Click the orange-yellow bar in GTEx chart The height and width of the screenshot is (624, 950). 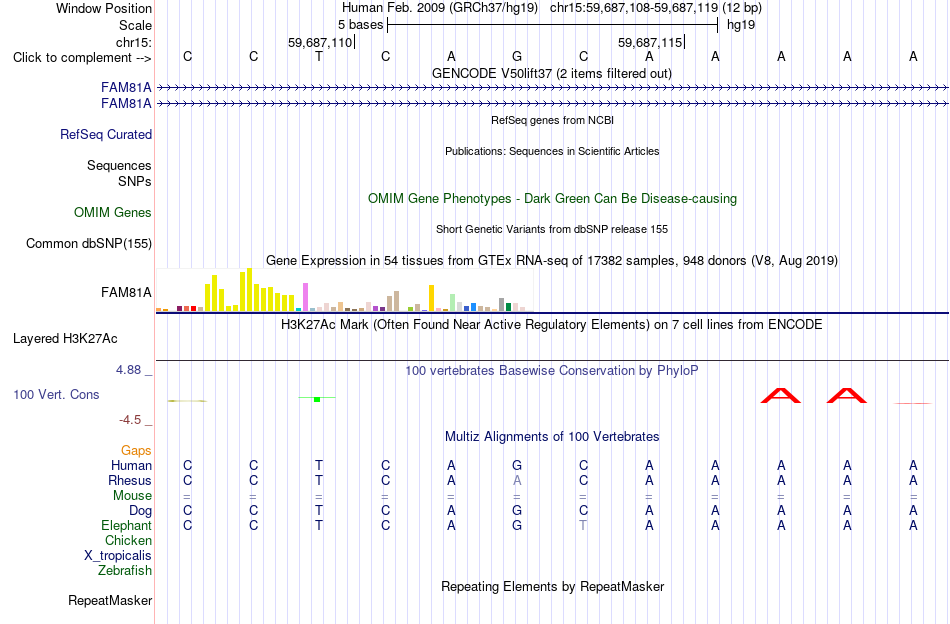(431, 298)
